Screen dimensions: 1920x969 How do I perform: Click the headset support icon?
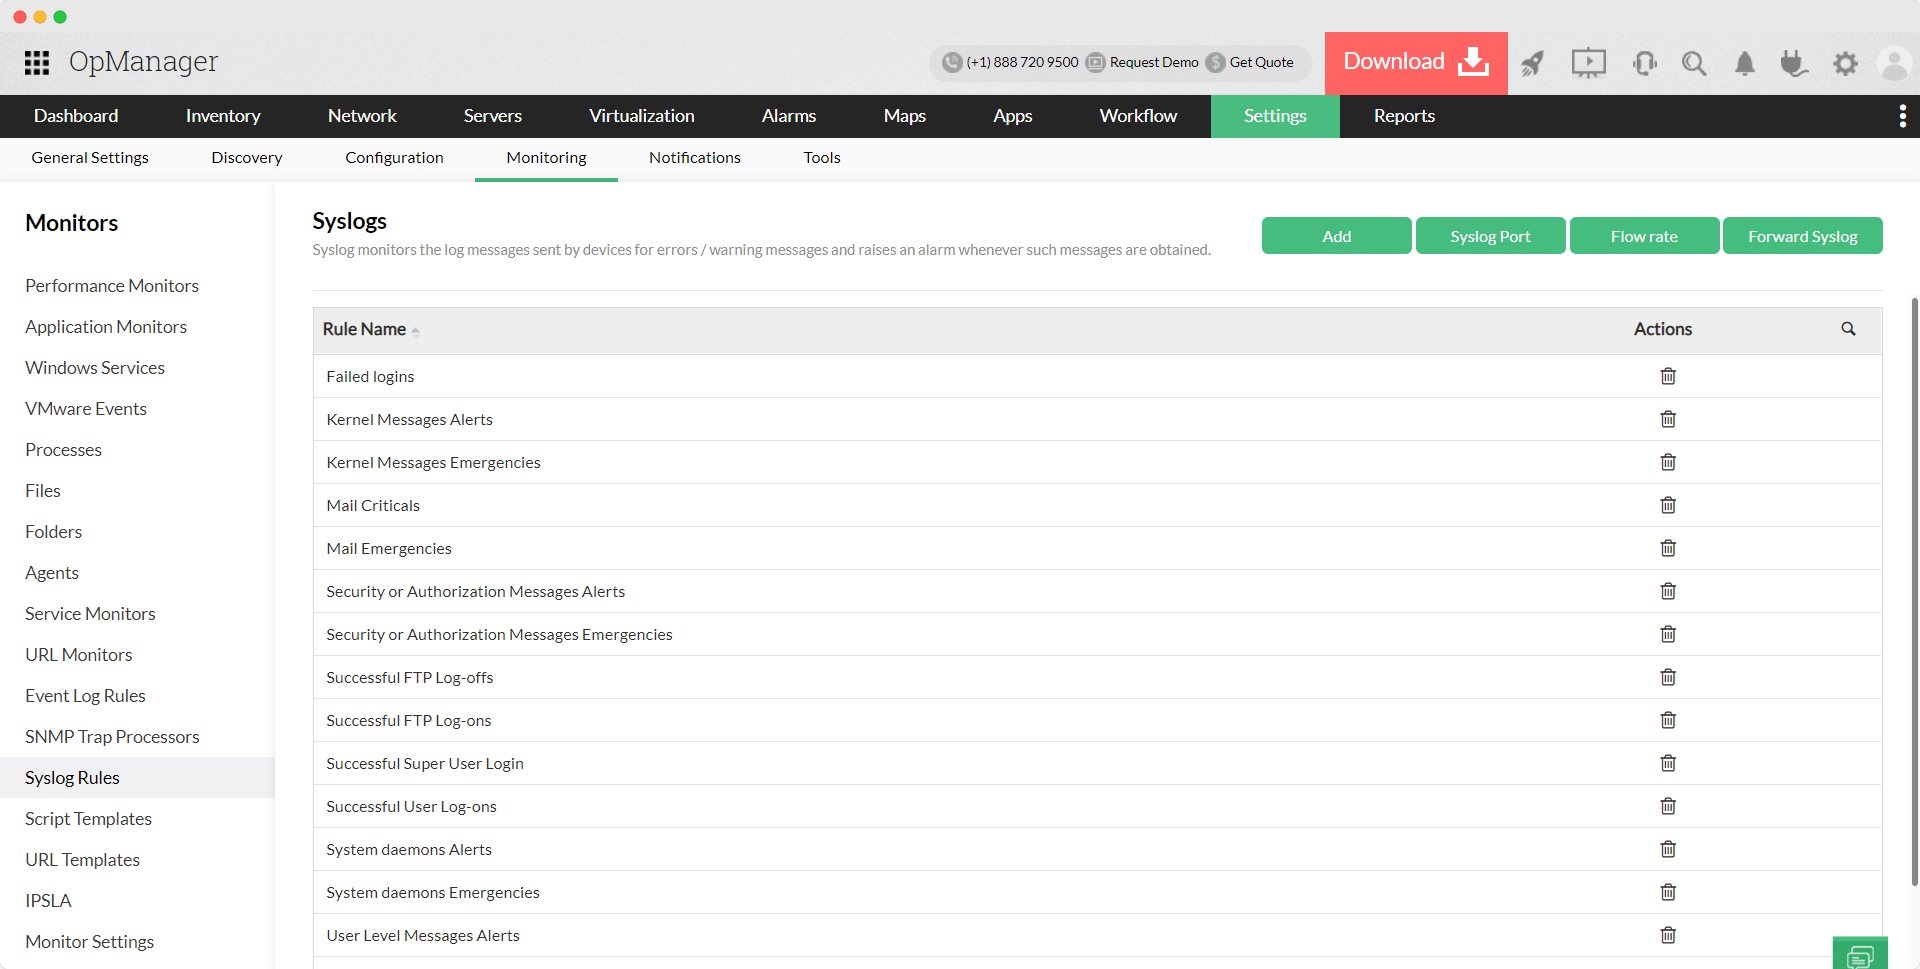[x=1644, y=63]
